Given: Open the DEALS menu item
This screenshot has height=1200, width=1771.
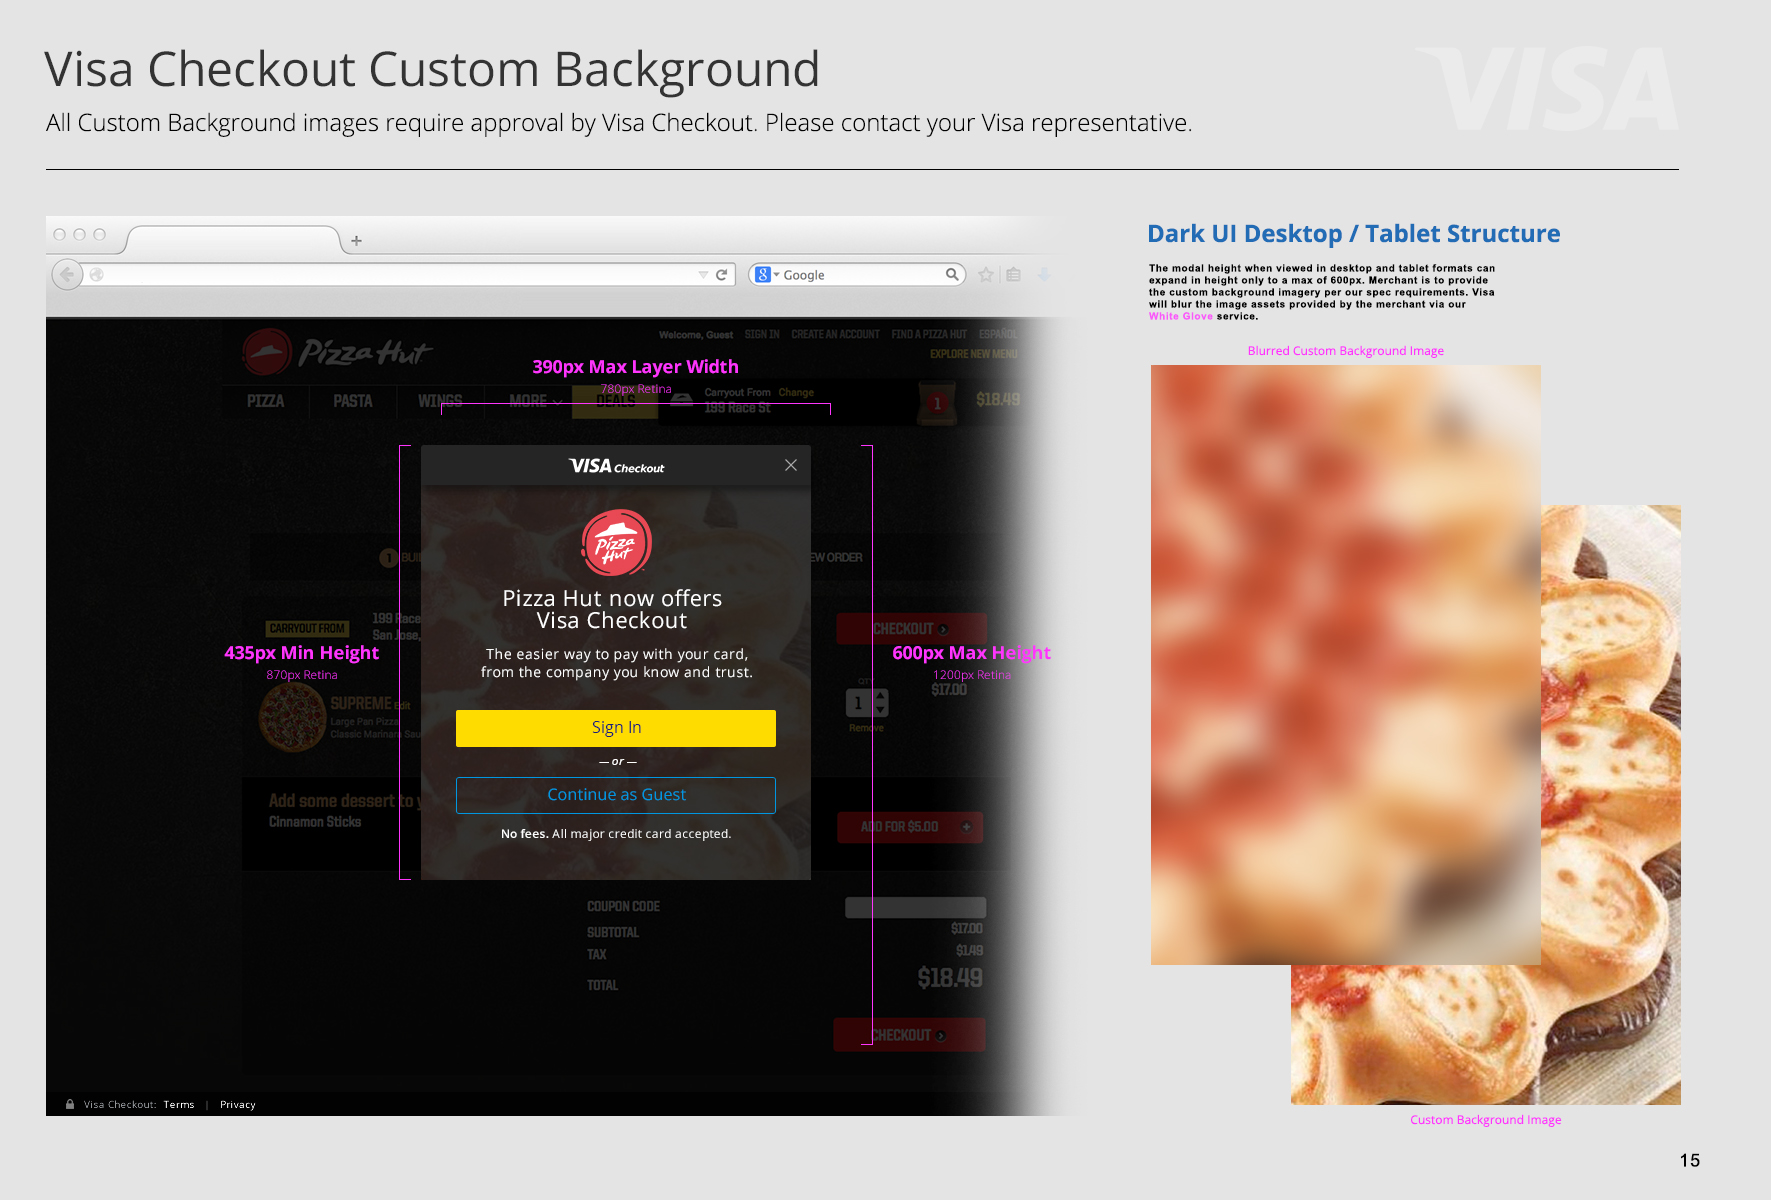Looking at the screenshot, I should [x=615, y=402].
